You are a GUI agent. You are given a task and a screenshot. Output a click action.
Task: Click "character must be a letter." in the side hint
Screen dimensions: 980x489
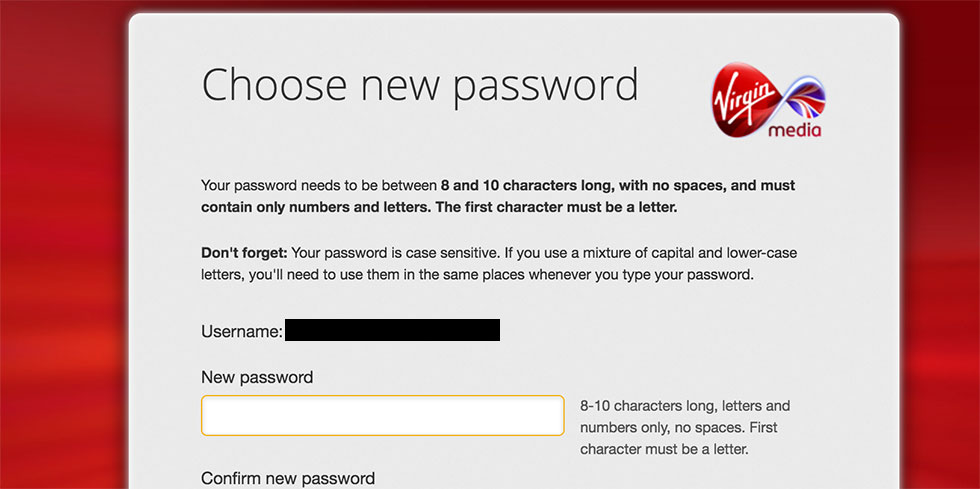click(x=664, y=449)
